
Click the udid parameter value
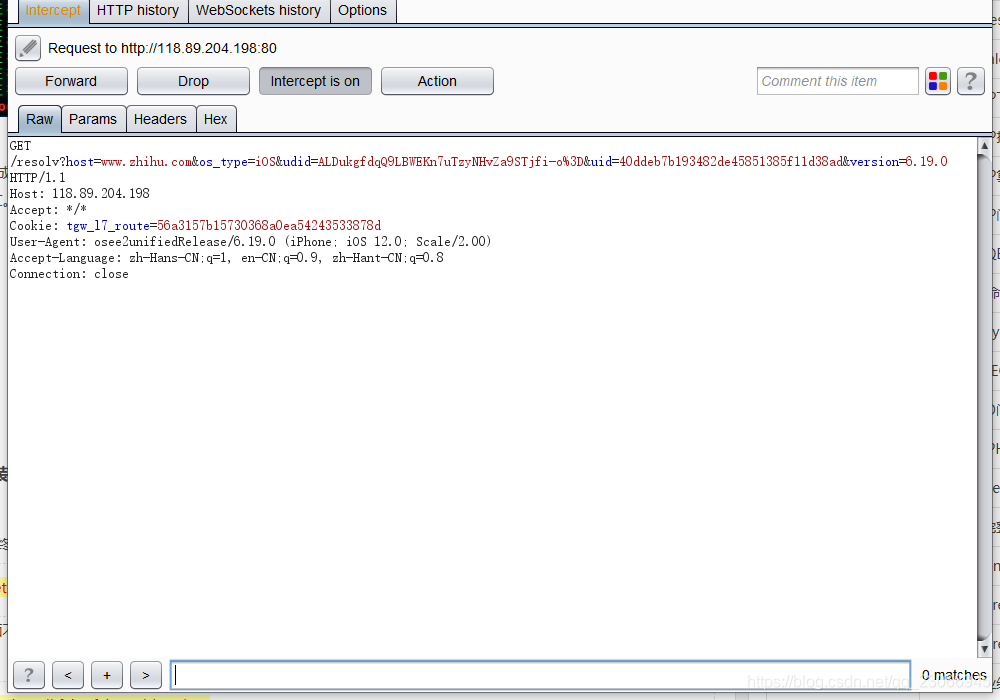pos(450,162)
